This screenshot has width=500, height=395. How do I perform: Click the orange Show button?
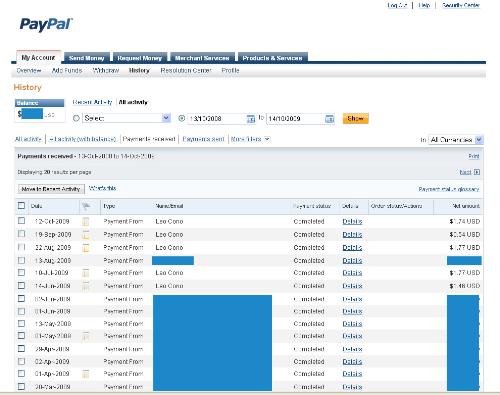click(356, 118)
